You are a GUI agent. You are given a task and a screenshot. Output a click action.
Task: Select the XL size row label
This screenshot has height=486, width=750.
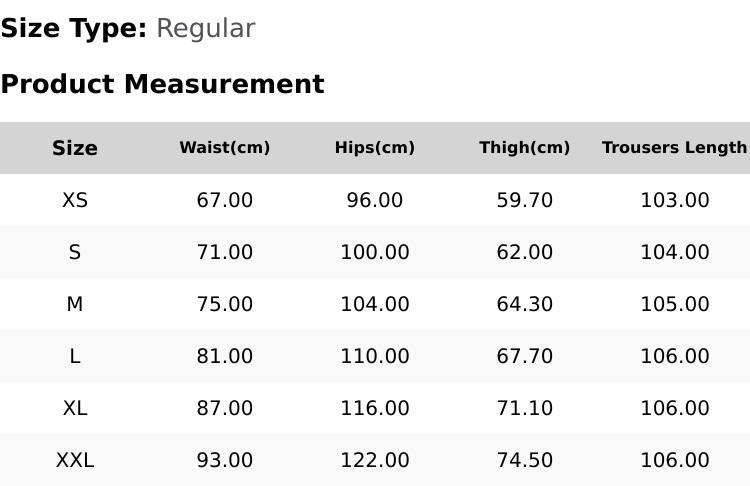pos(75,409)
